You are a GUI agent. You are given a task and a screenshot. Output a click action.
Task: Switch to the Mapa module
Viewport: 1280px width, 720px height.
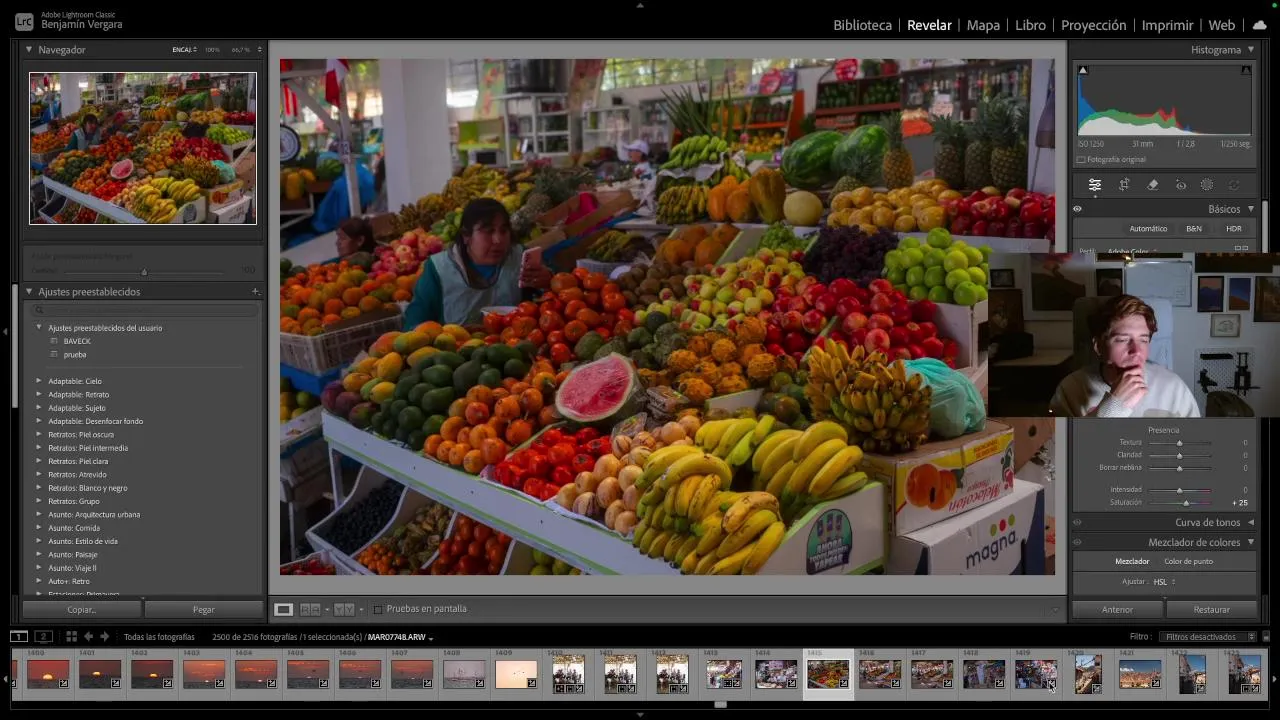click(983, 25)
